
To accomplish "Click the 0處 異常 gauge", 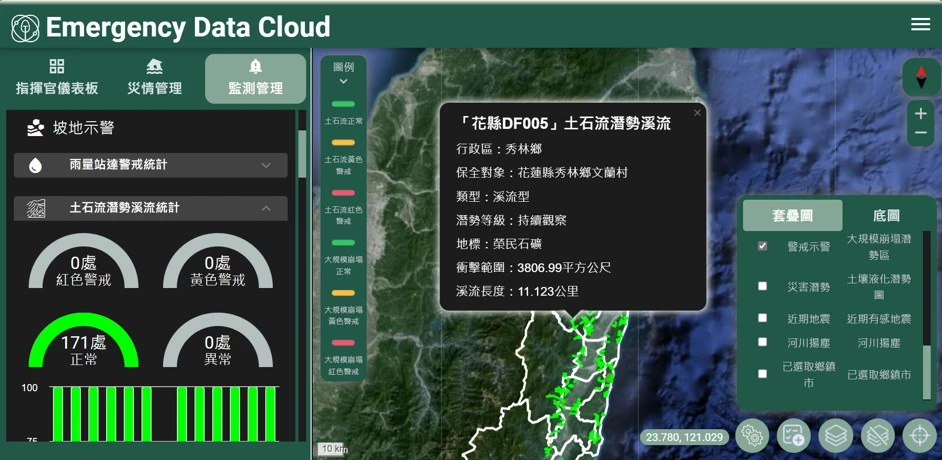I will click(x=217, y=340).
